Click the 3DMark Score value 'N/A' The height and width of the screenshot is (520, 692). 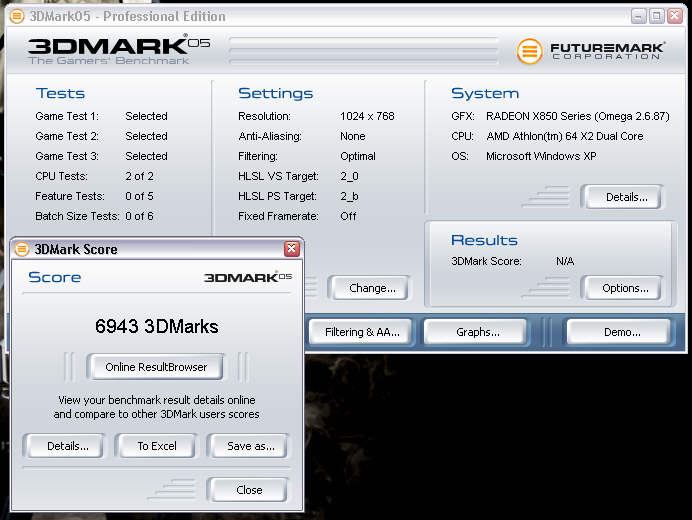tap(565, 261)
